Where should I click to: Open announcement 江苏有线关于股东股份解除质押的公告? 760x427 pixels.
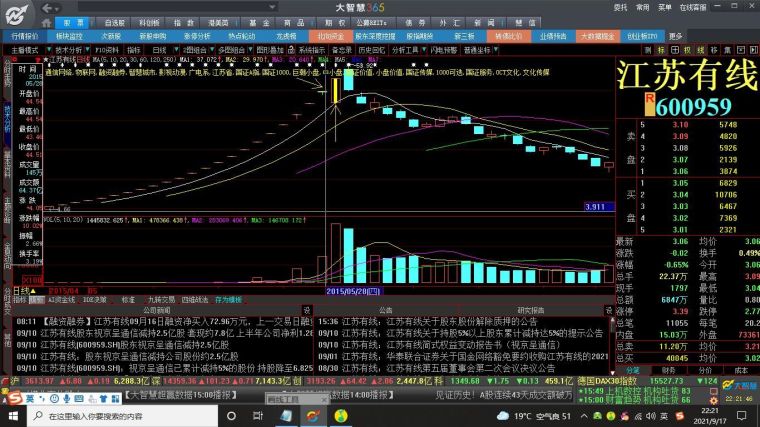(439, 321)
